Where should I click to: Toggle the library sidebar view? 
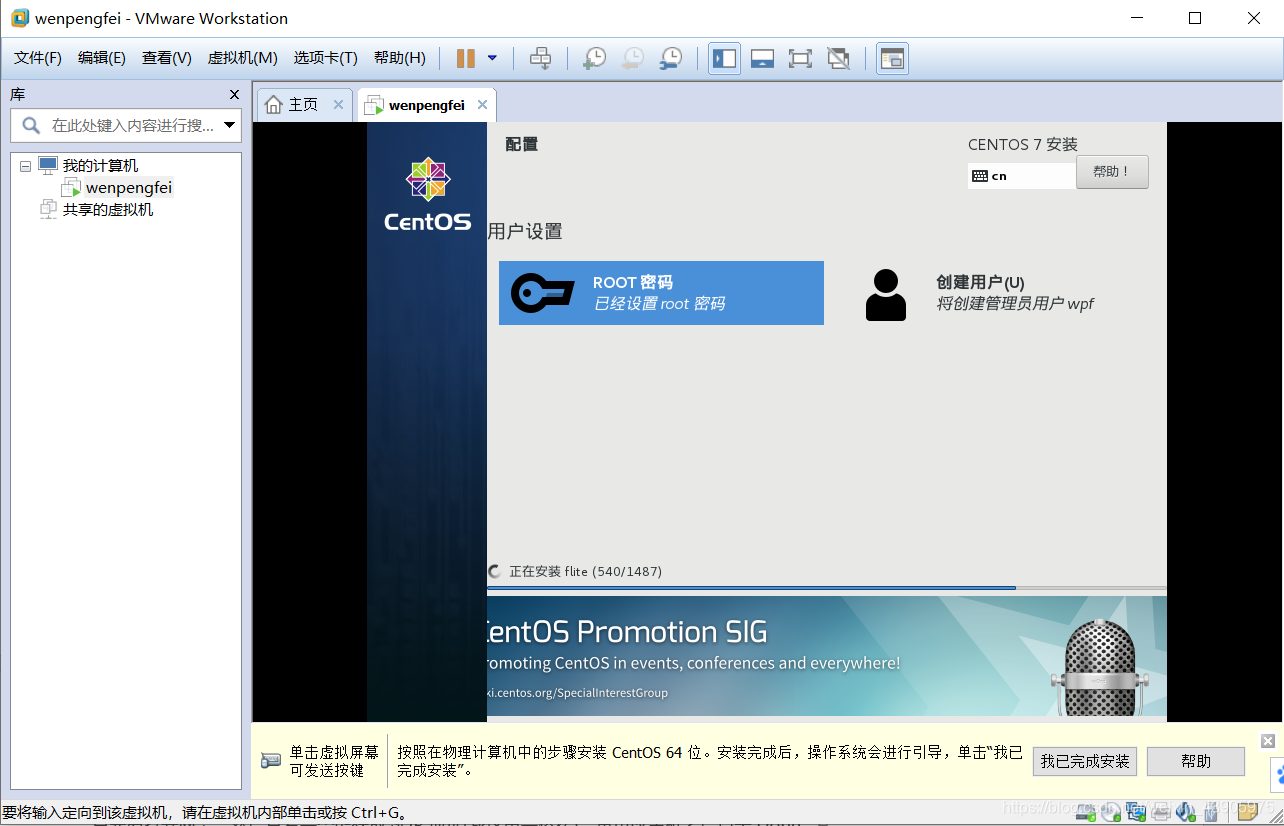[724, 58]
